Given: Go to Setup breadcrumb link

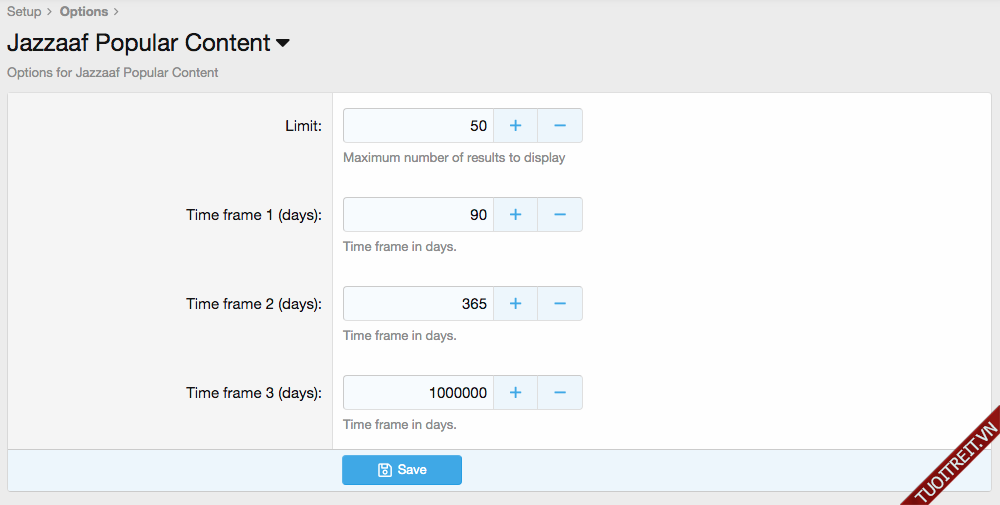Looking at the screenshot, I should point(24,12).
